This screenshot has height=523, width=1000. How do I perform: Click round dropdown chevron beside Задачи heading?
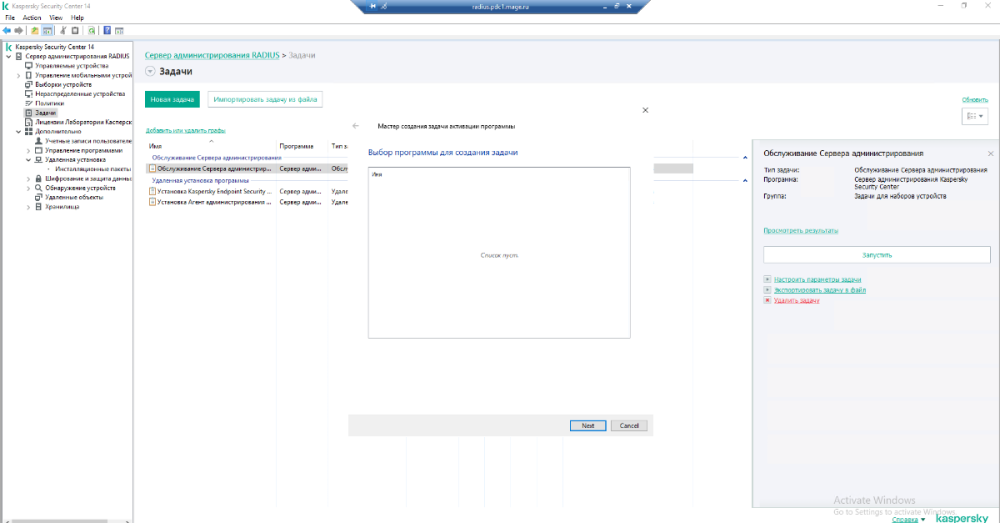[x=150, y=71]
